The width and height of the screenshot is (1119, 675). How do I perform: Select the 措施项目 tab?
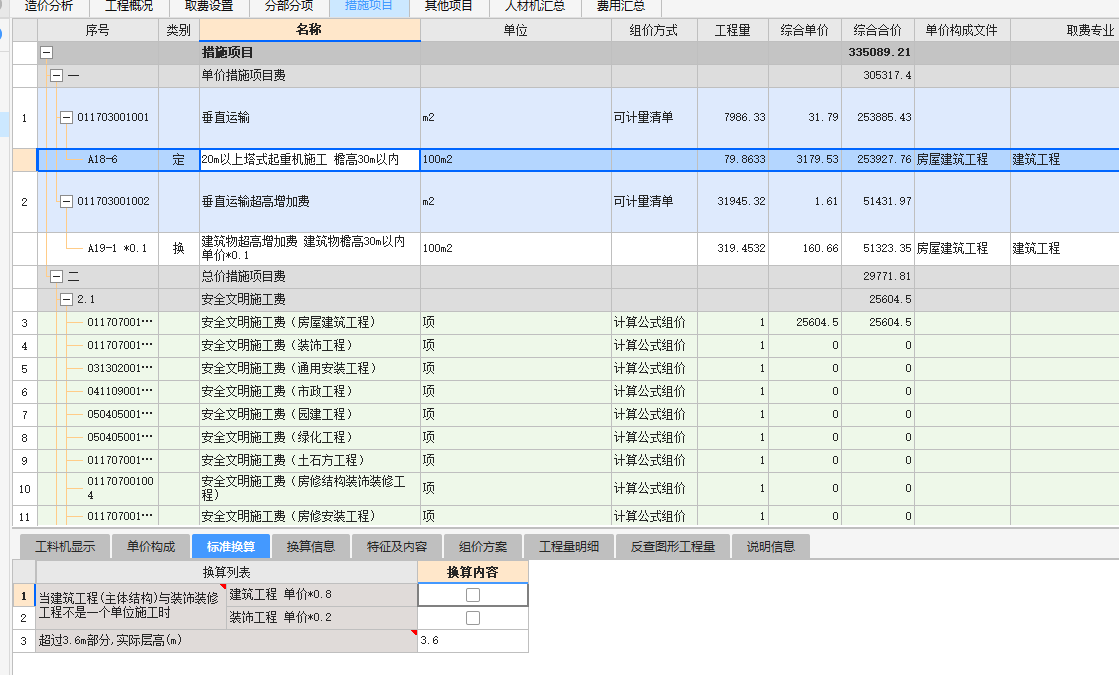tap(369, 6)
